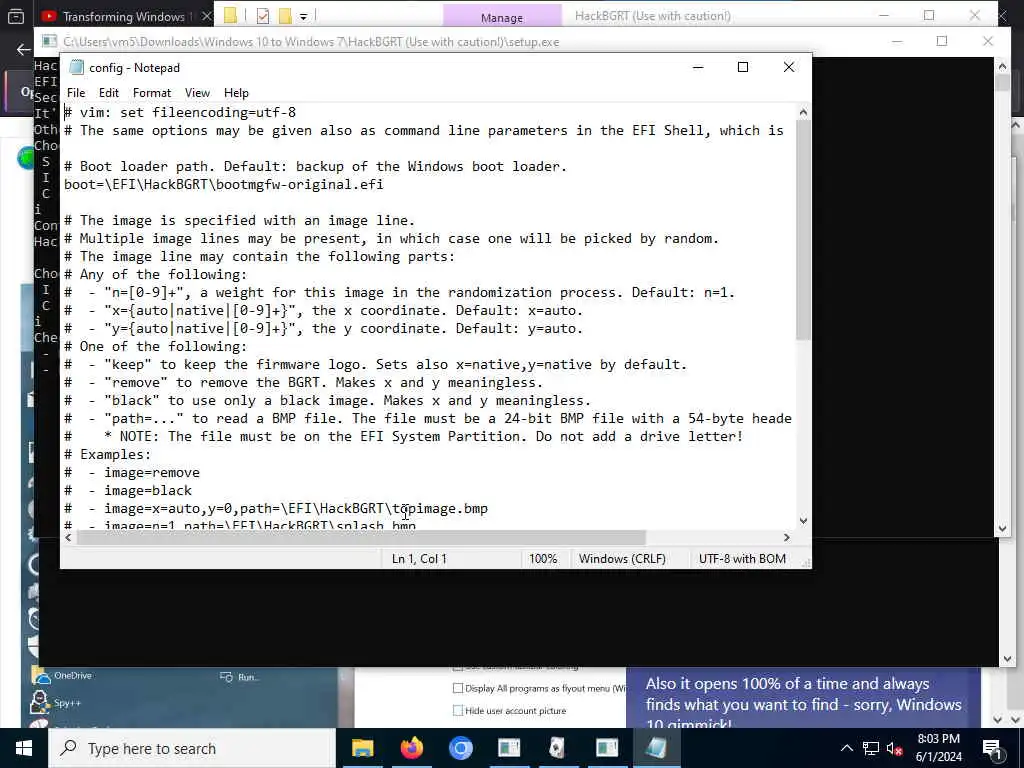Place cursor in 'boot=\EFI\HackBGRT\bootmgfw-original.efi' line
The width and height of the screenshot is (1024, 768).
point(223,184)
